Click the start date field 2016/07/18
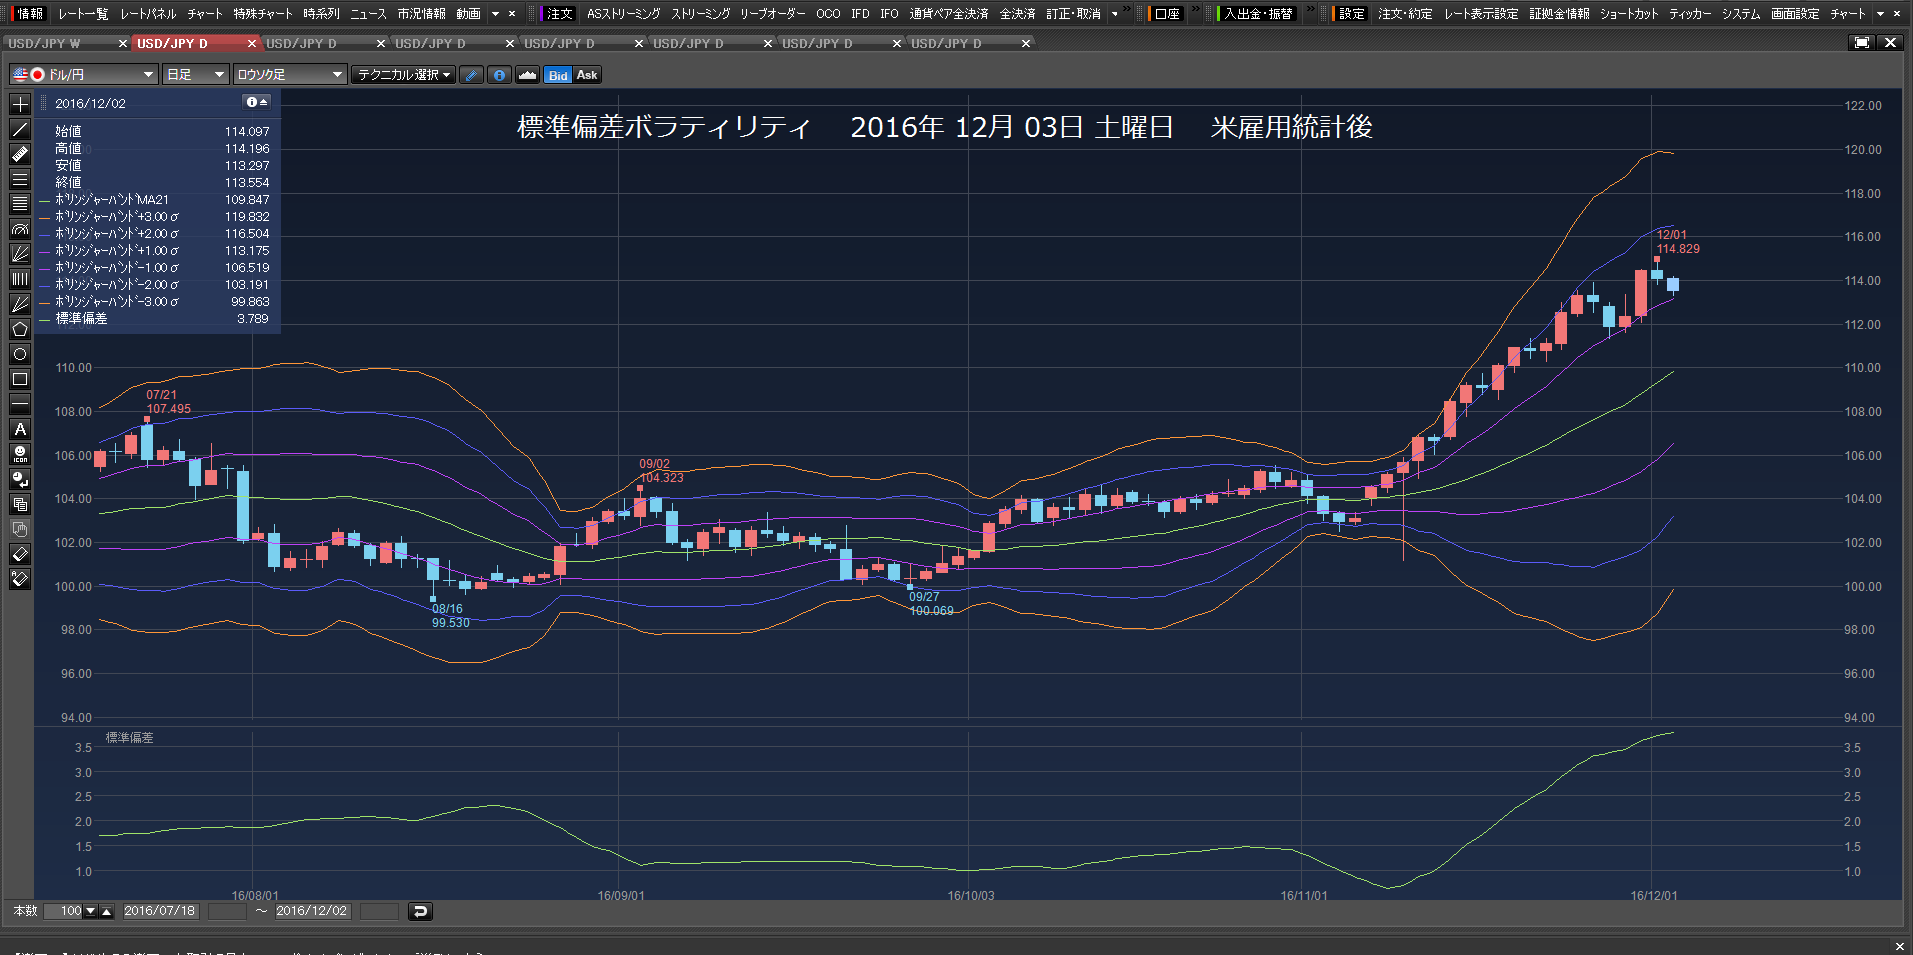This screenshot has height=955, width=1913. tap(160, 911)
